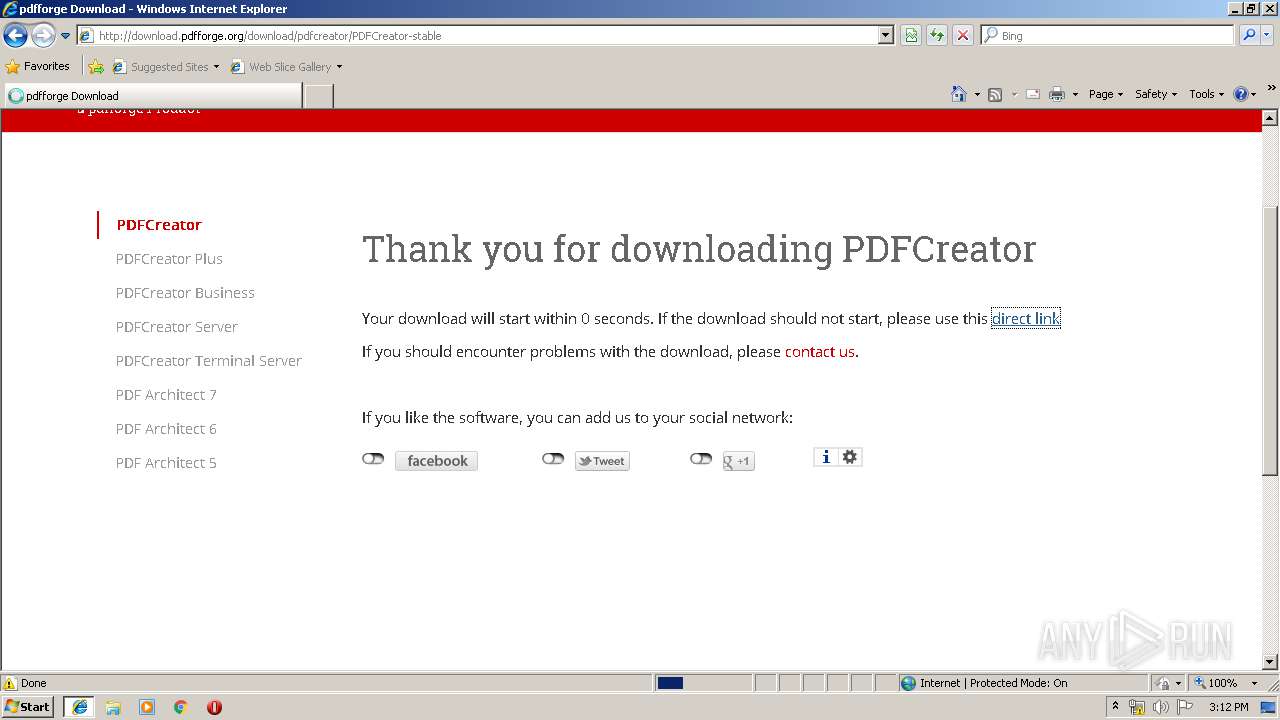This screenshot has width=1280, height=720.
Task: Refresh the page with the Refresh icon
Action: coord(937,35)
